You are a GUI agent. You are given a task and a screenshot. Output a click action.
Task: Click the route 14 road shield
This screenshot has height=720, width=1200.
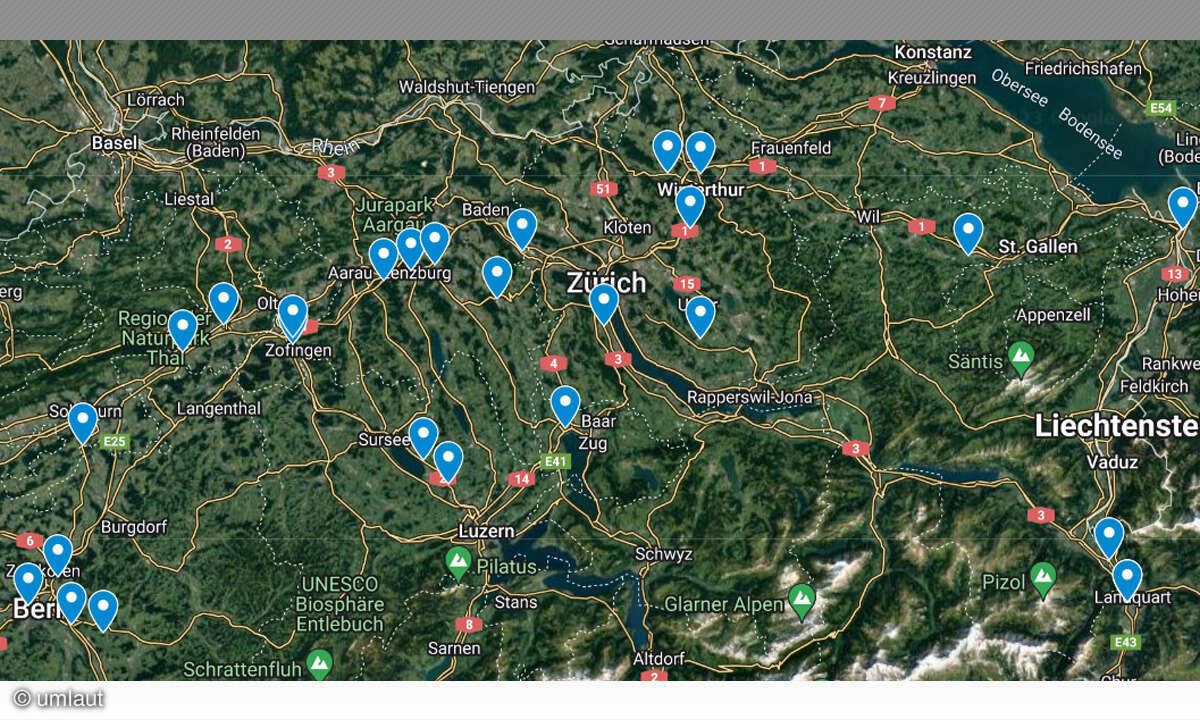520,479
